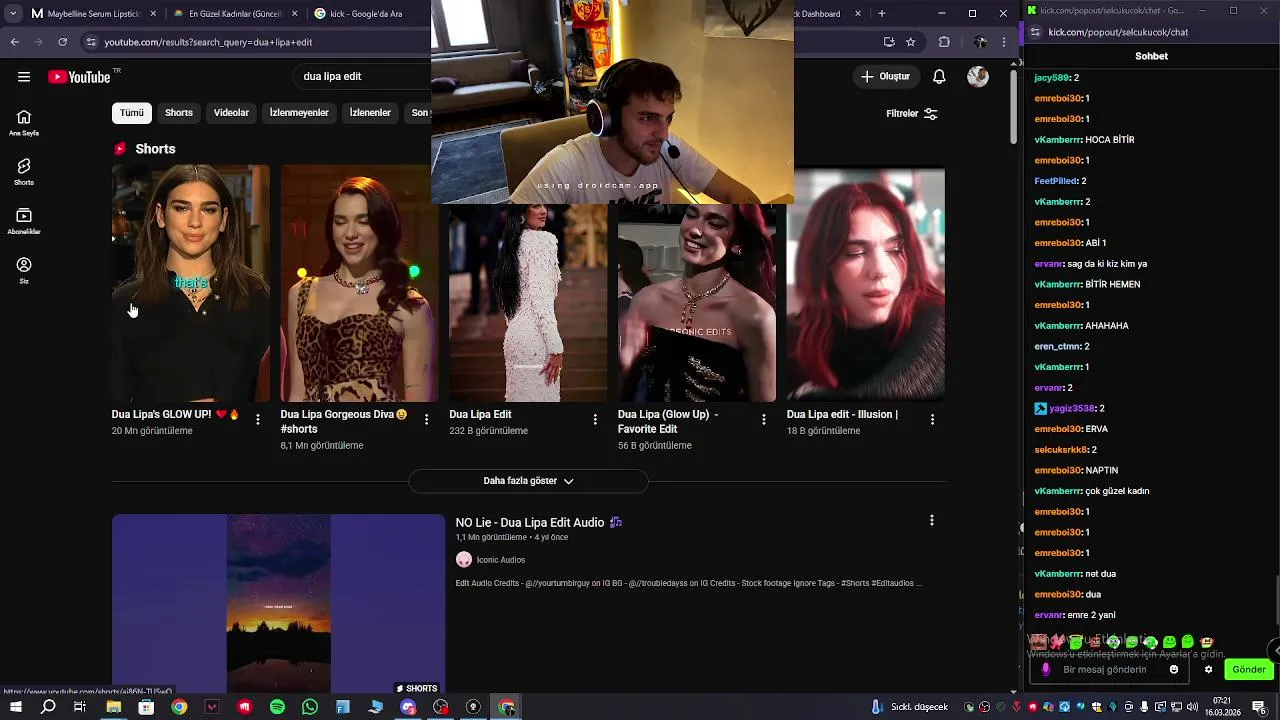
Task: Switch to the Maybelline Serum Lipstick tab
Action: pyautogui.click(x=95, y=14)
